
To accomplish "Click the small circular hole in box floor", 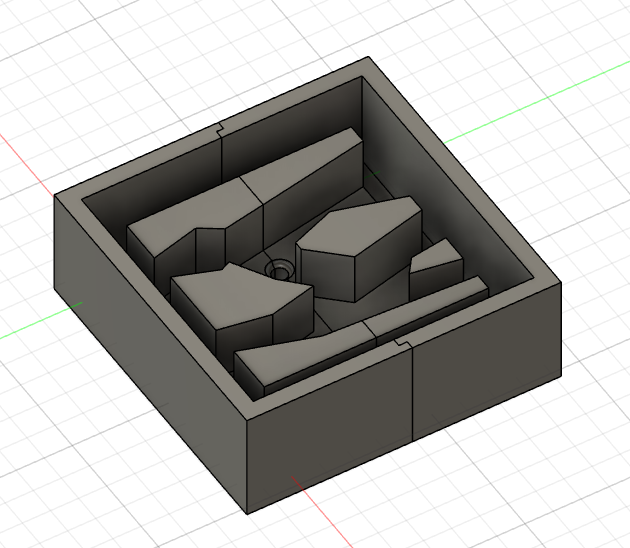I will (279, 270).
